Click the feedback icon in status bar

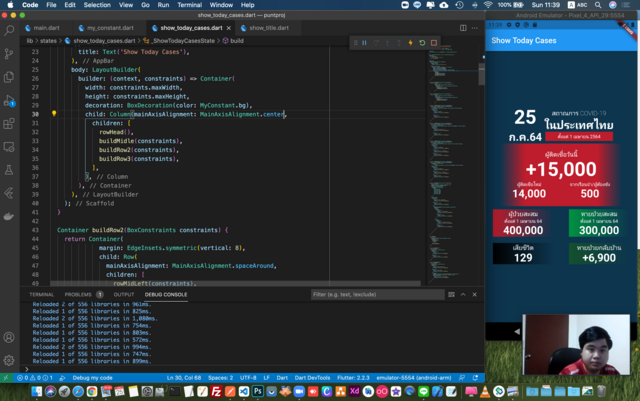click(462, 378)
